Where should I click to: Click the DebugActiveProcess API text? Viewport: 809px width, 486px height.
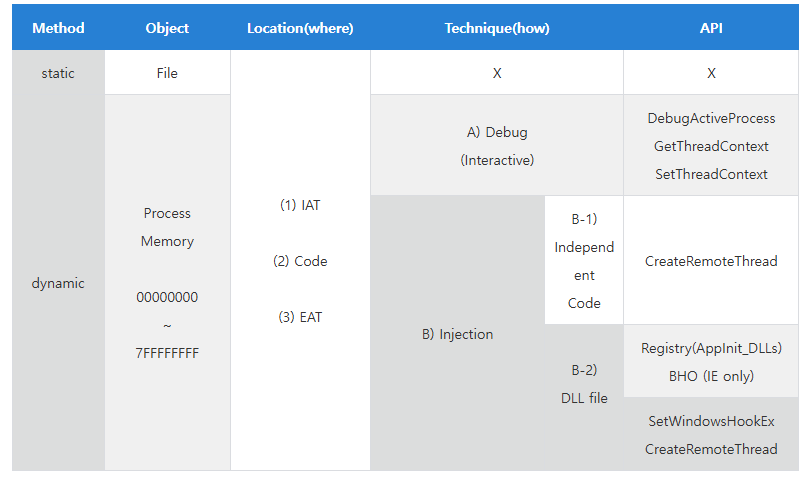(711, 118)
